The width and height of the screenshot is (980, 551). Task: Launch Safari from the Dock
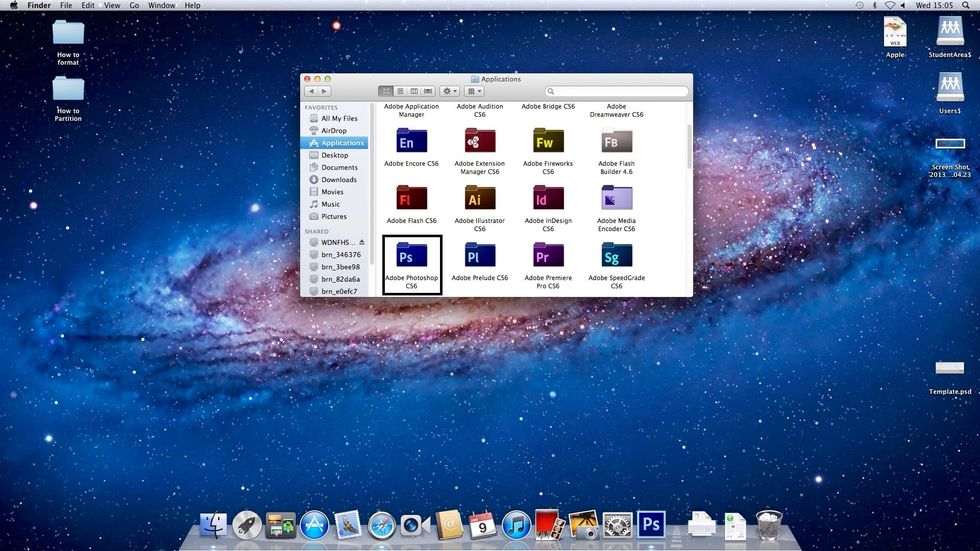(381, 525)
